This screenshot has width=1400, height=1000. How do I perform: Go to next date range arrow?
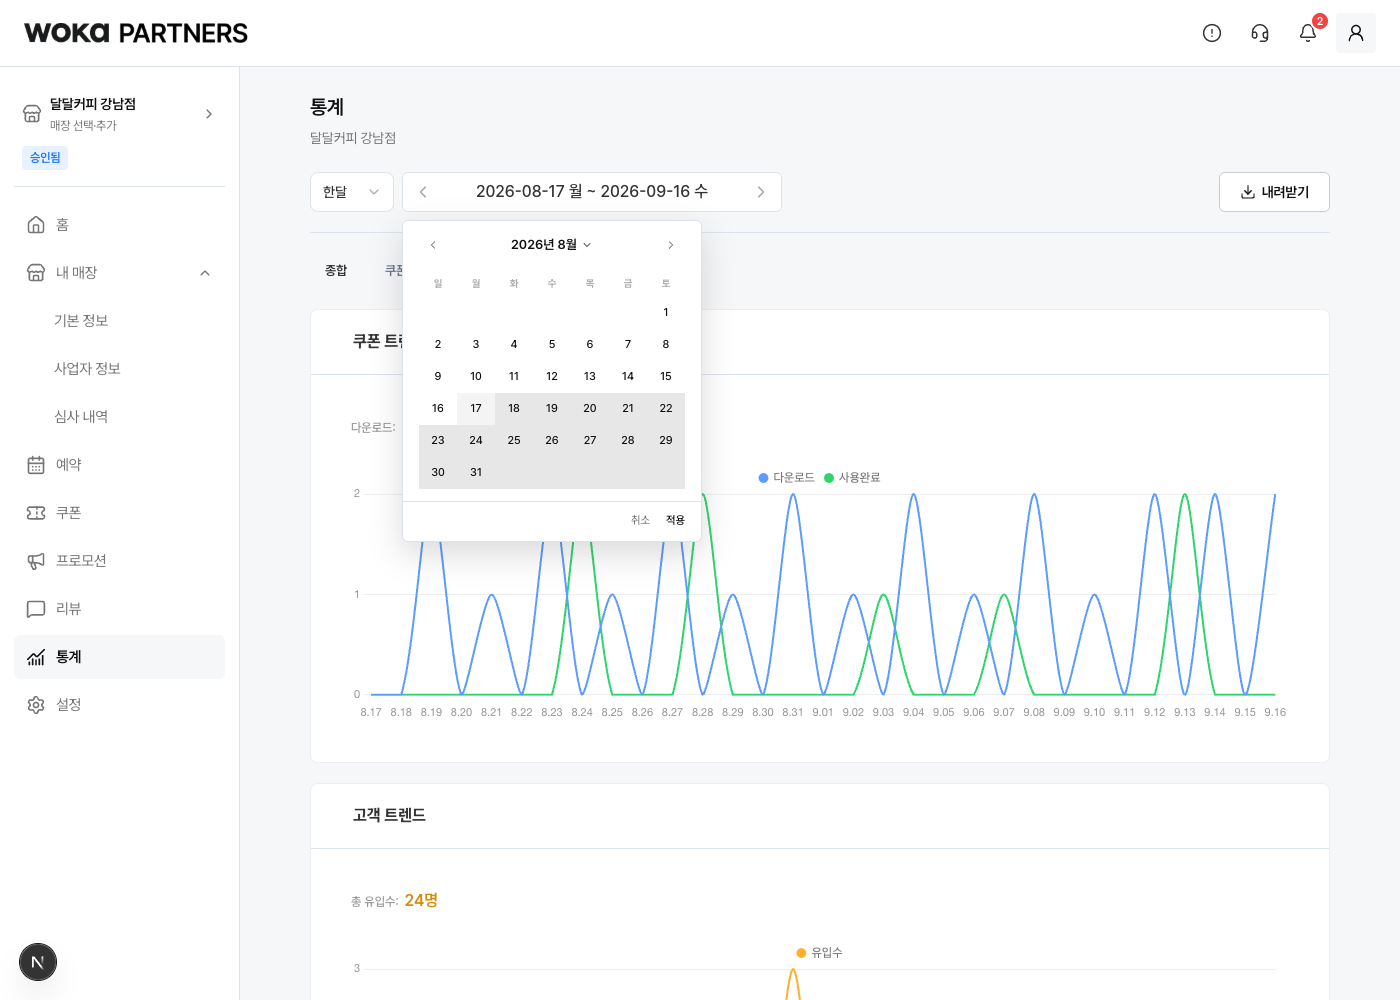pos(761,192)
